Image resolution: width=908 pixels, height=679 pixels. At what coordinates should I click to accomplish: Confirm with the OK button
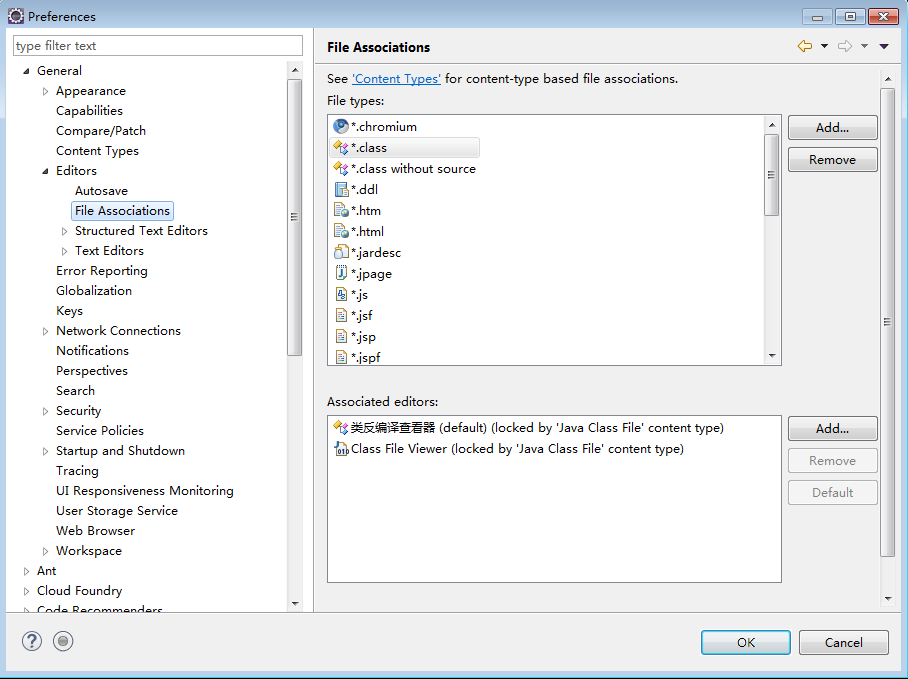pos(745,643)
